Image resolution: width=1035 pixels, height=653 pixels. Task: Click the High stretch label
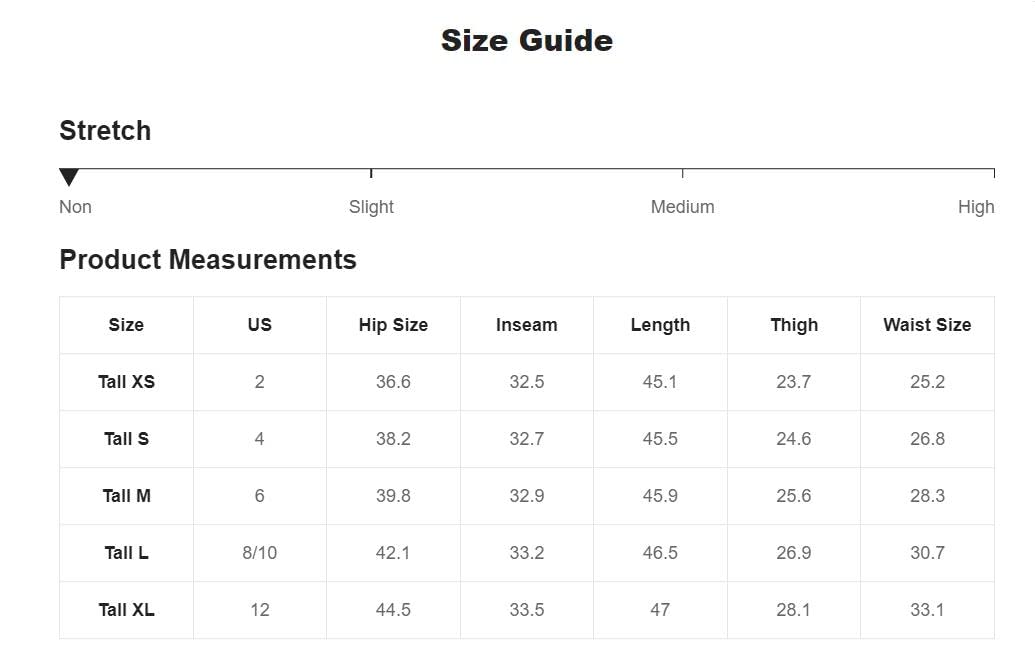975,207
